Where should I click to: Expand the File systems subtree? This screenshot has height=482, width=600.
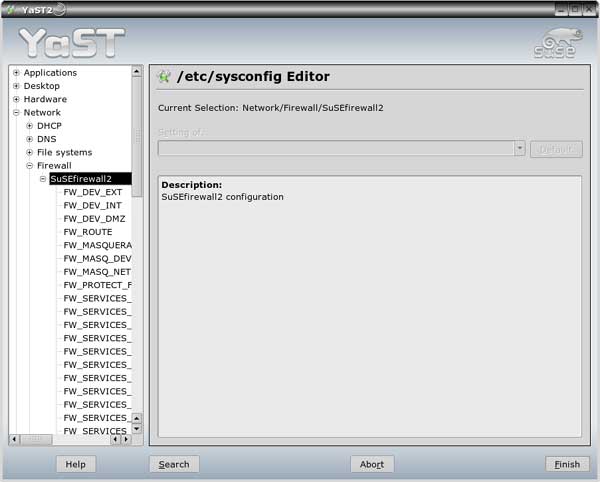[29, 152]
